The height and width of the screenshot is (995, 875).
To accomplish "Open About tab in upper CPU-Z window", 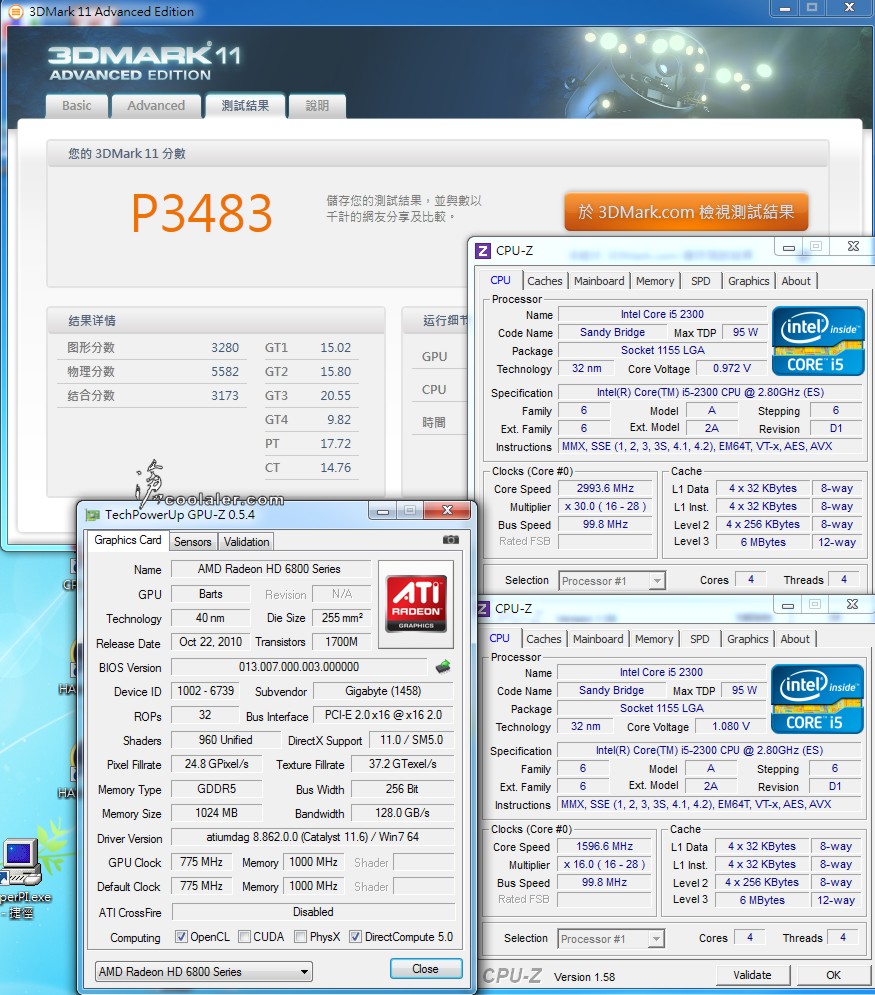I will point(796,281).
